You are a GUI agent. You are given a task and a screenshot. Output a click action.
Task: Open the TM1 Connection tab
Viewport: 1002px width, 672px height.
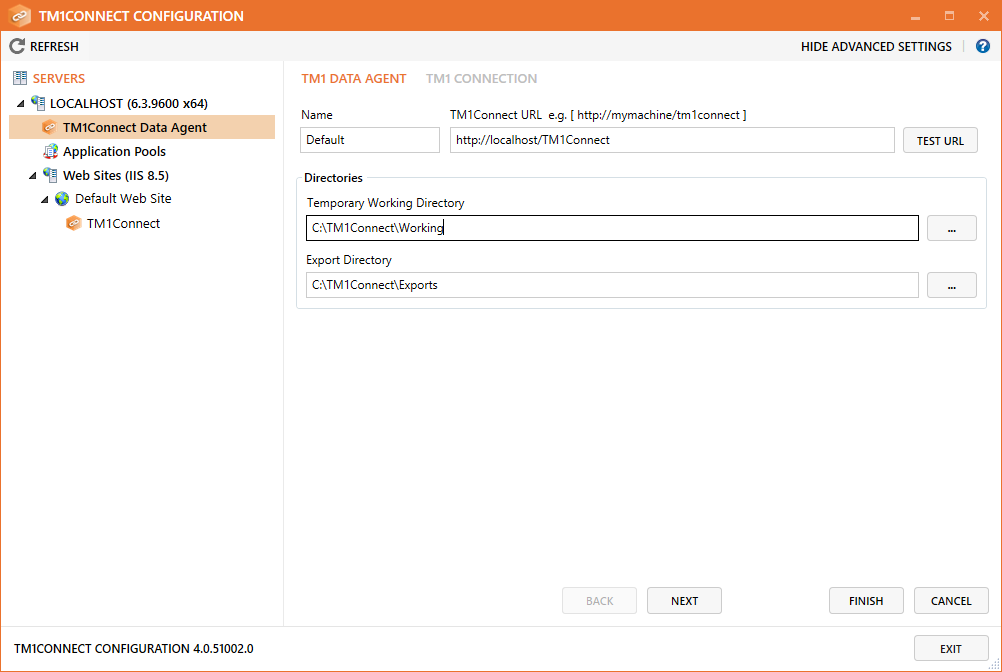pos(481,79)
